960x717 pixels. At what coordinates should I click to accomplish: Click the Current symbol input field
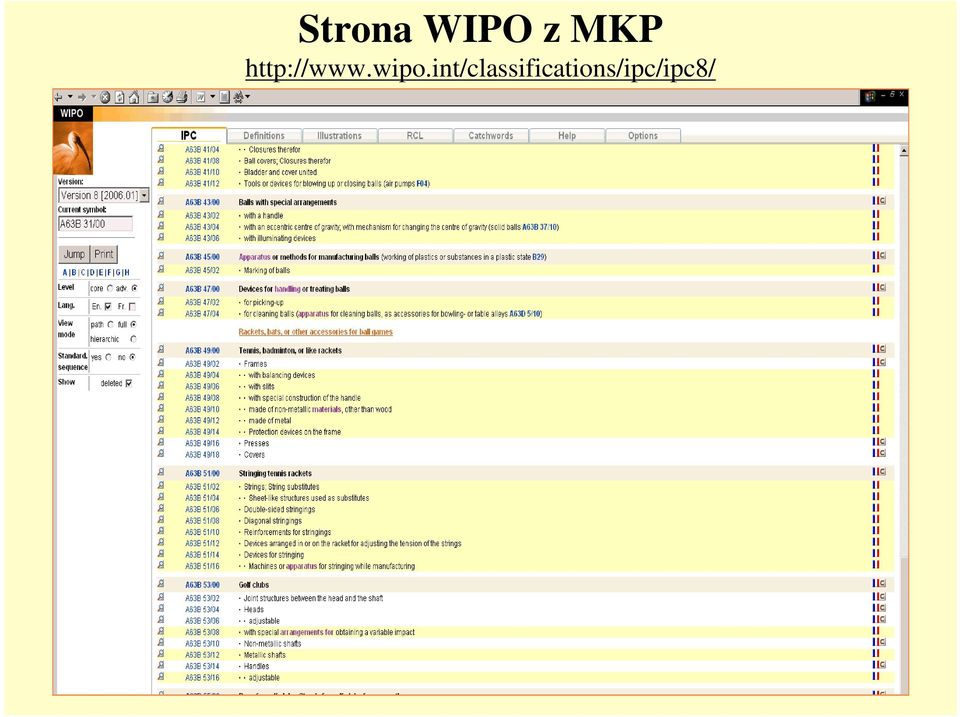click(x=95, y=224)
